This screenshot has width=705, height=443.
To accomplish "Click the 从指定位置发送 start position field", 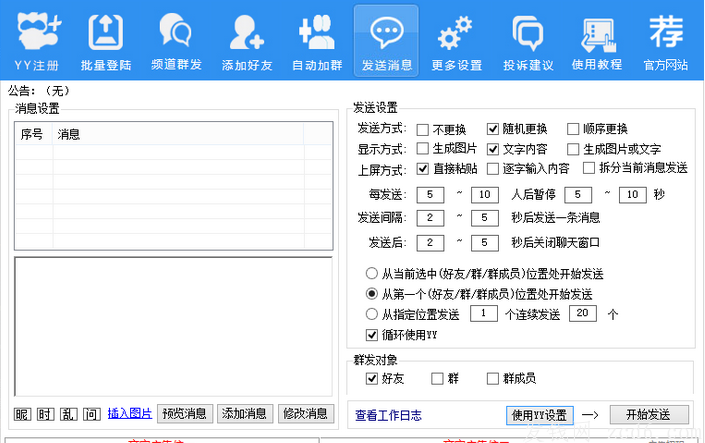I will click(484, 313).
